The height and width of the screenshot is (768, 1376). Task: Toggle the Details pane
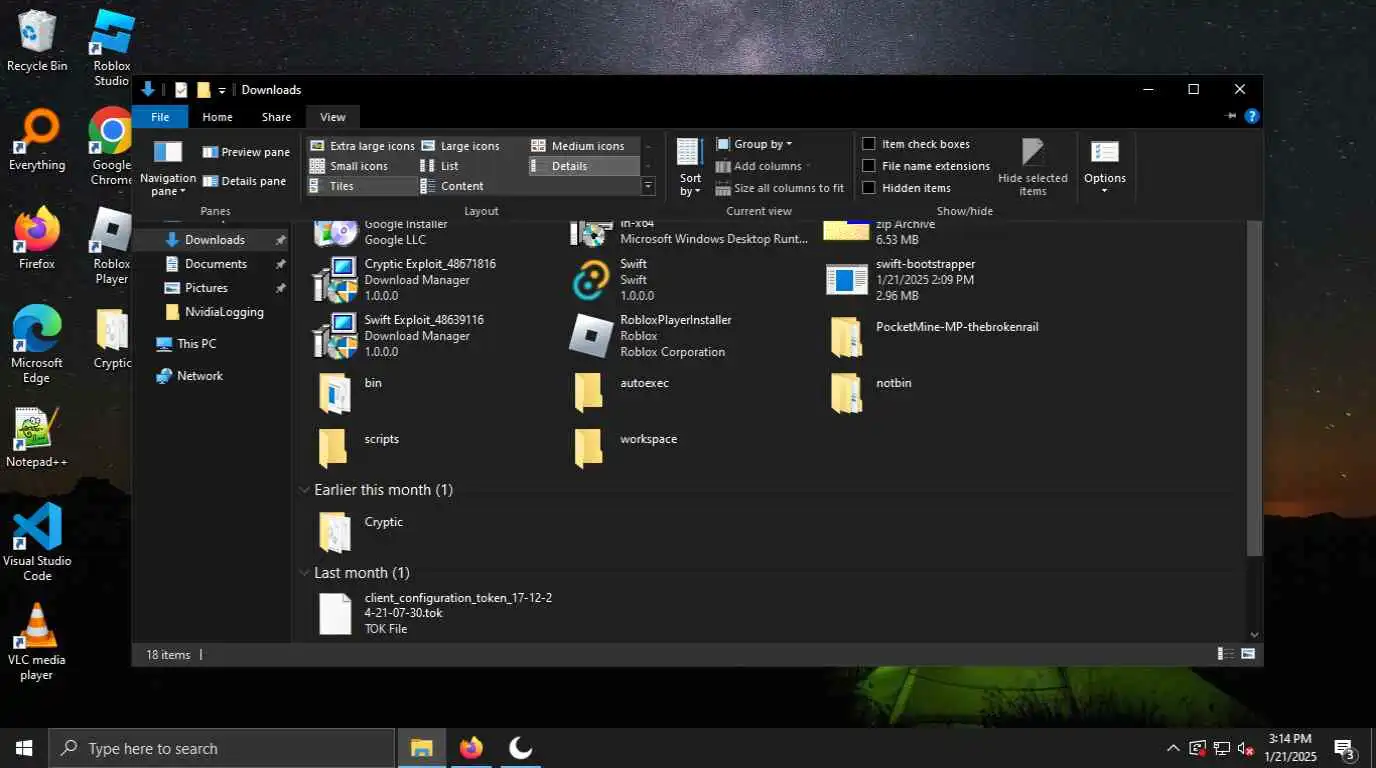point(245,181)
